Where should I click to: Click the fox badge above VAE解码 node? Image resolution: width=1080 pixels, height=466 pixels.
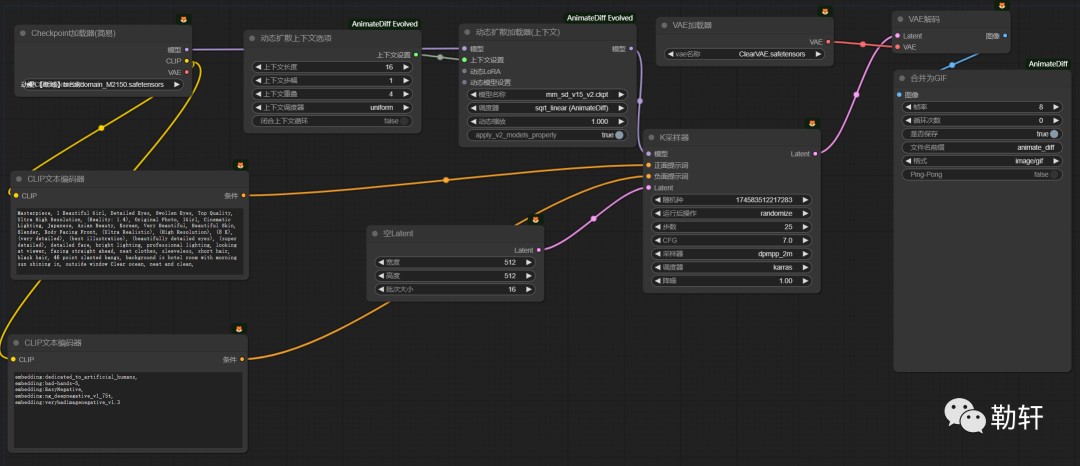(1001, 6)
